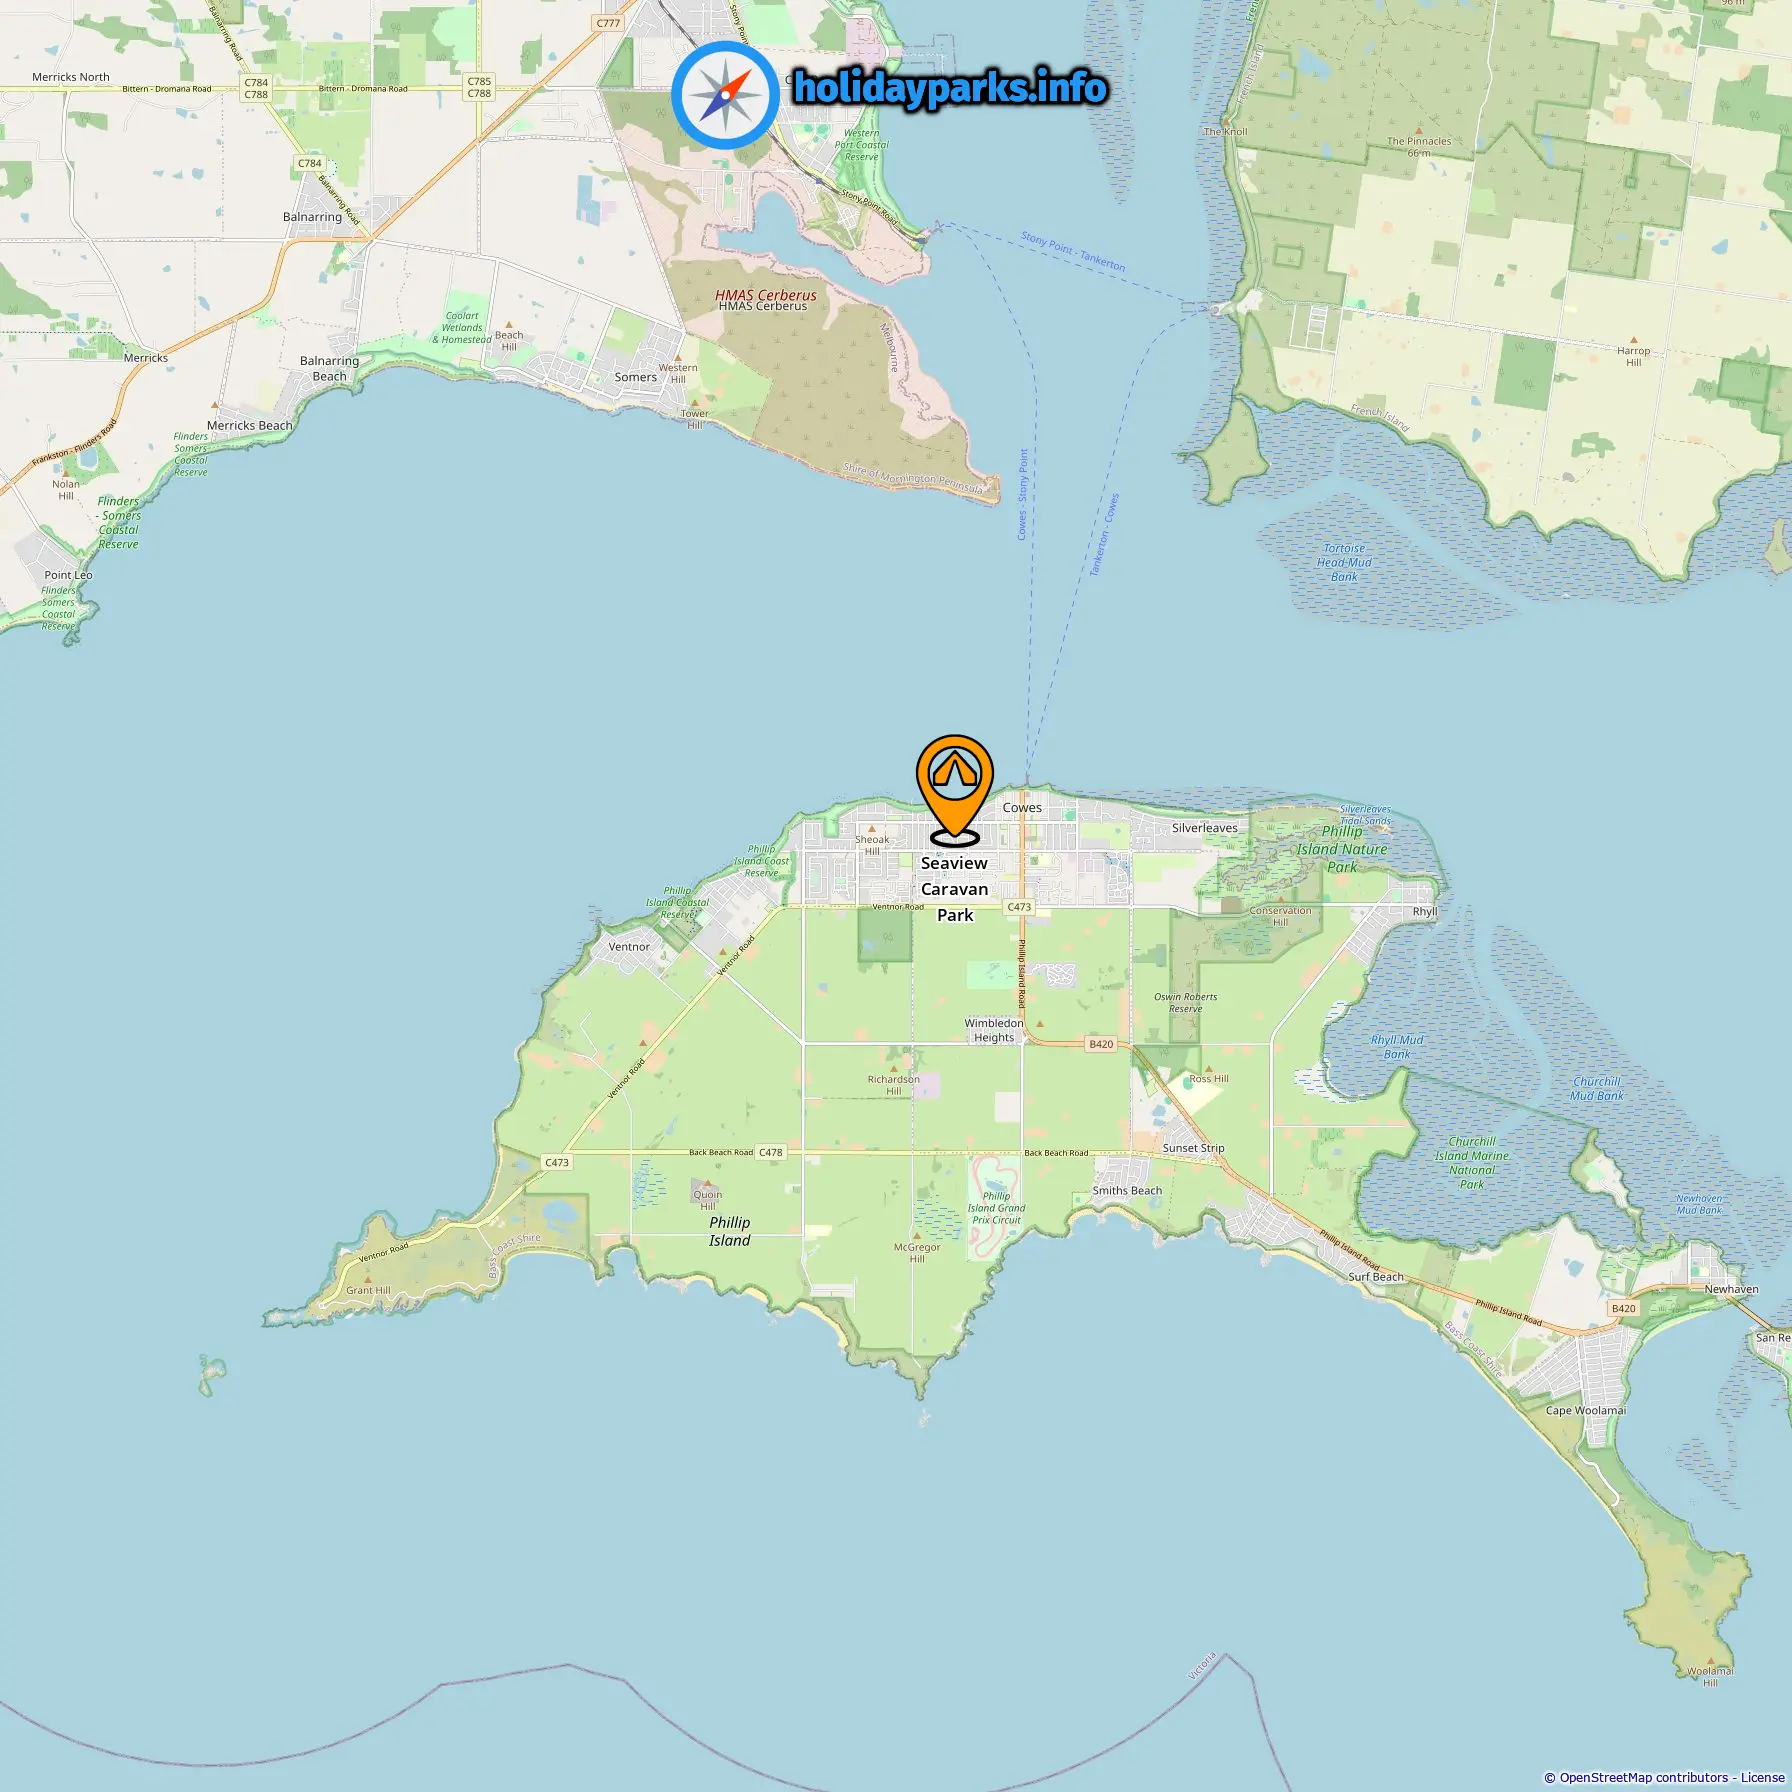The width and height of the screenshot is (1792, 1792).
Task: Select the Phillip Island Grand Prix Circuit label
Action: pos(996,1208)
